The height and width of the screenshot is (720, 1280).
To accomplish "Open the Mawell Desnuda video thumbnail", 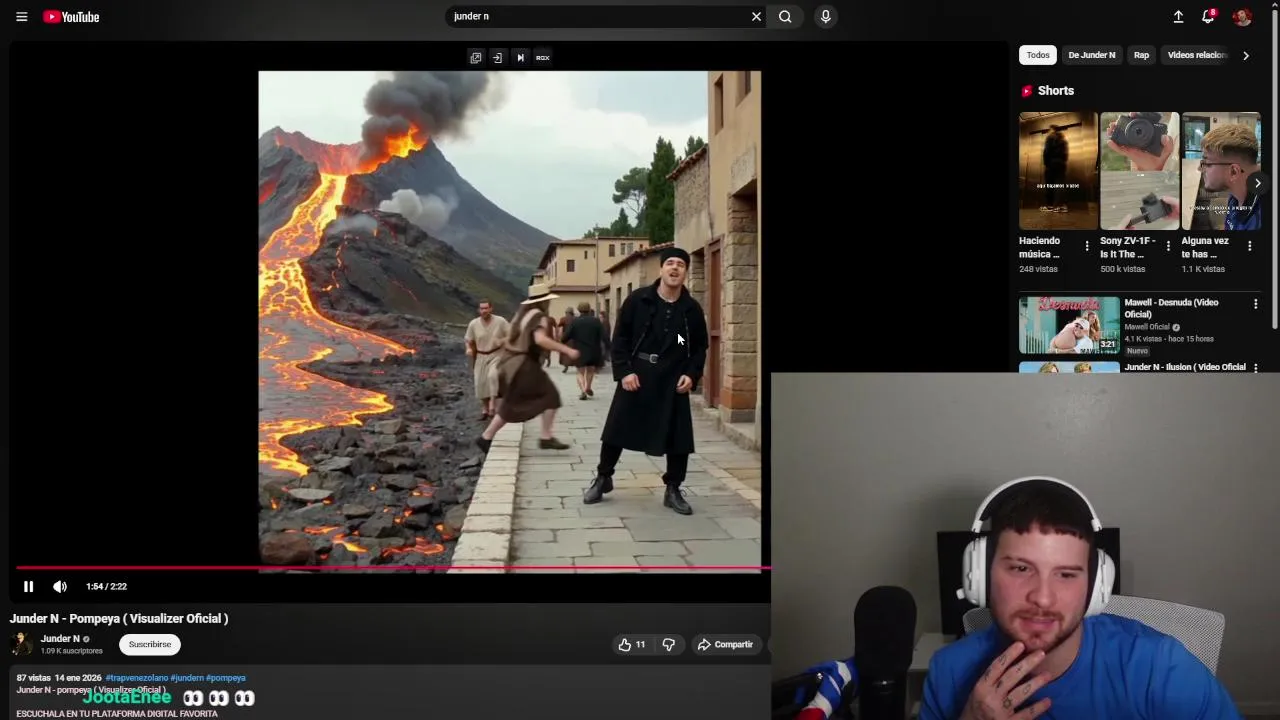I will pyautogui.click(x=1069, y=325).
